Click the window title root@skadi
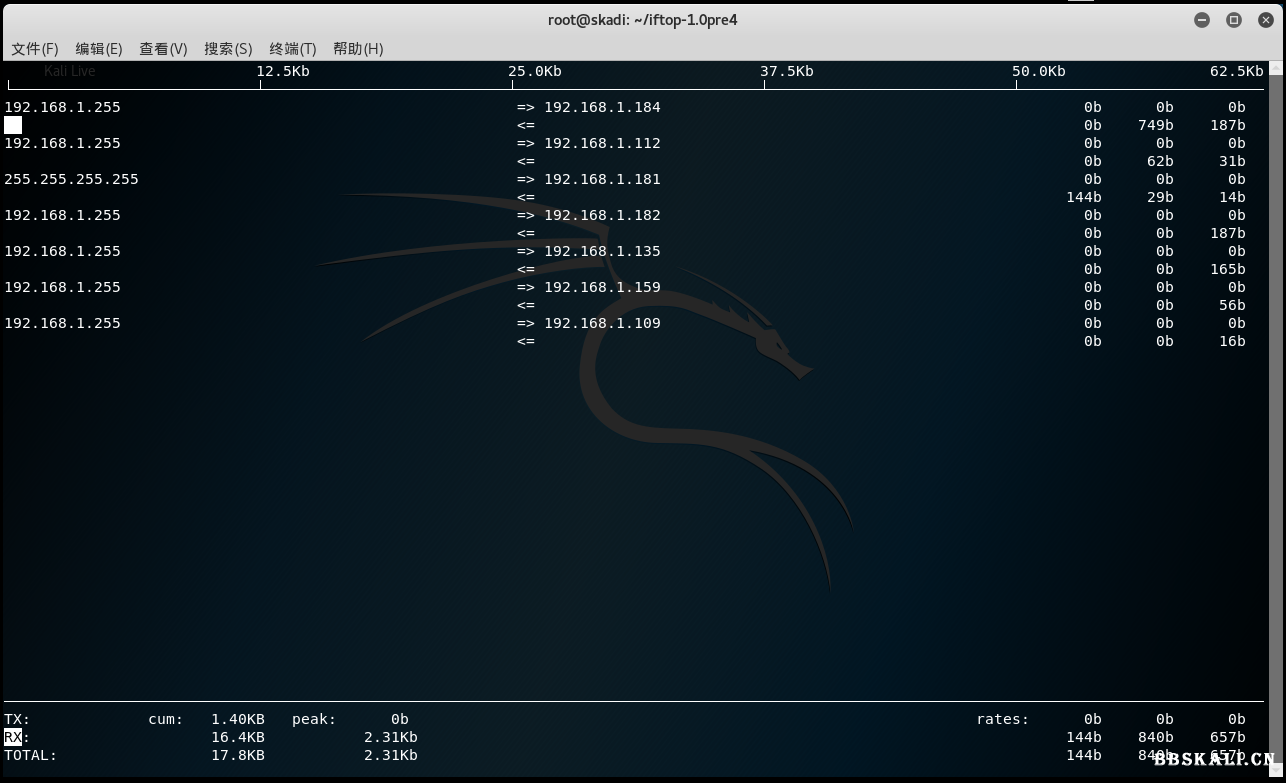The width and height of the screenshot is (1286, 783). pyautogui.click(x=642, y=20)
